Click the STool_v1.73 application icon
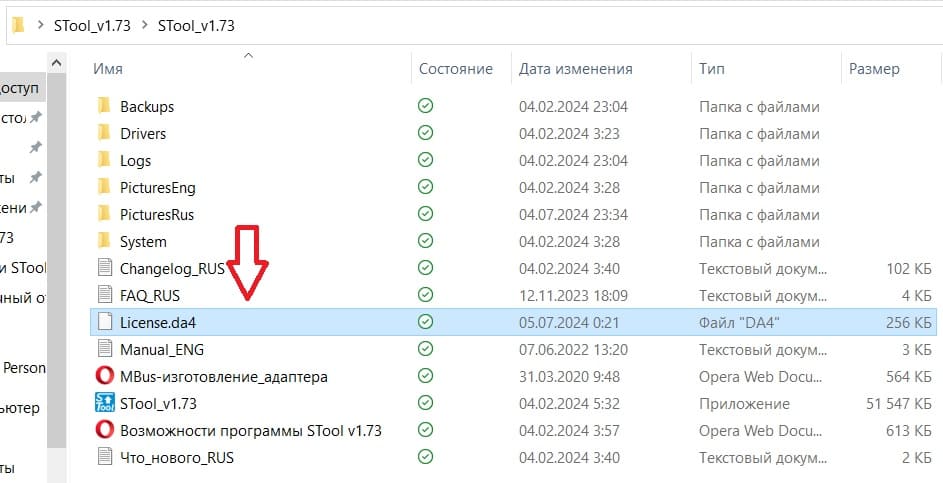The height and width of the screenshot is (483, 943). (105, 403)
